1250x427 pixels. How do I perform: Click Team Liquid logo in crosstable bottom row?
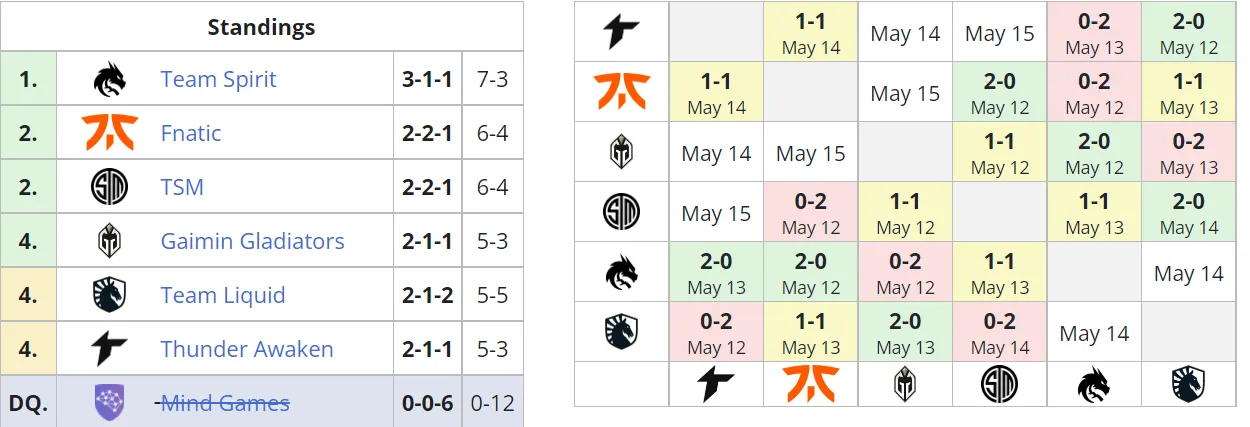[1189, 383]
